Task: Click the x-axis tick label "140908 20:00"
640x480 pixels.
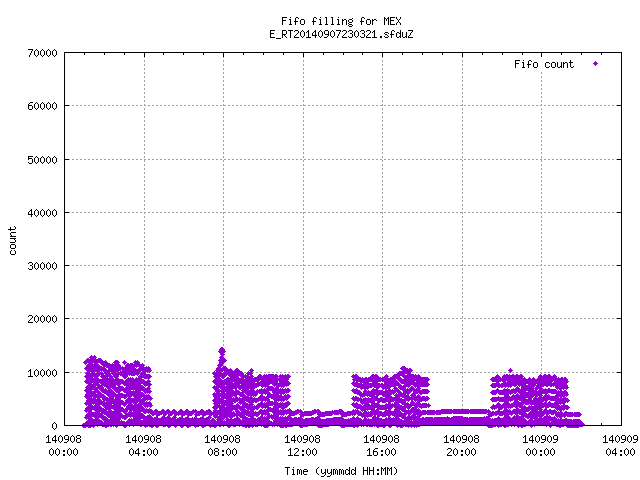Action: [462, 446]
